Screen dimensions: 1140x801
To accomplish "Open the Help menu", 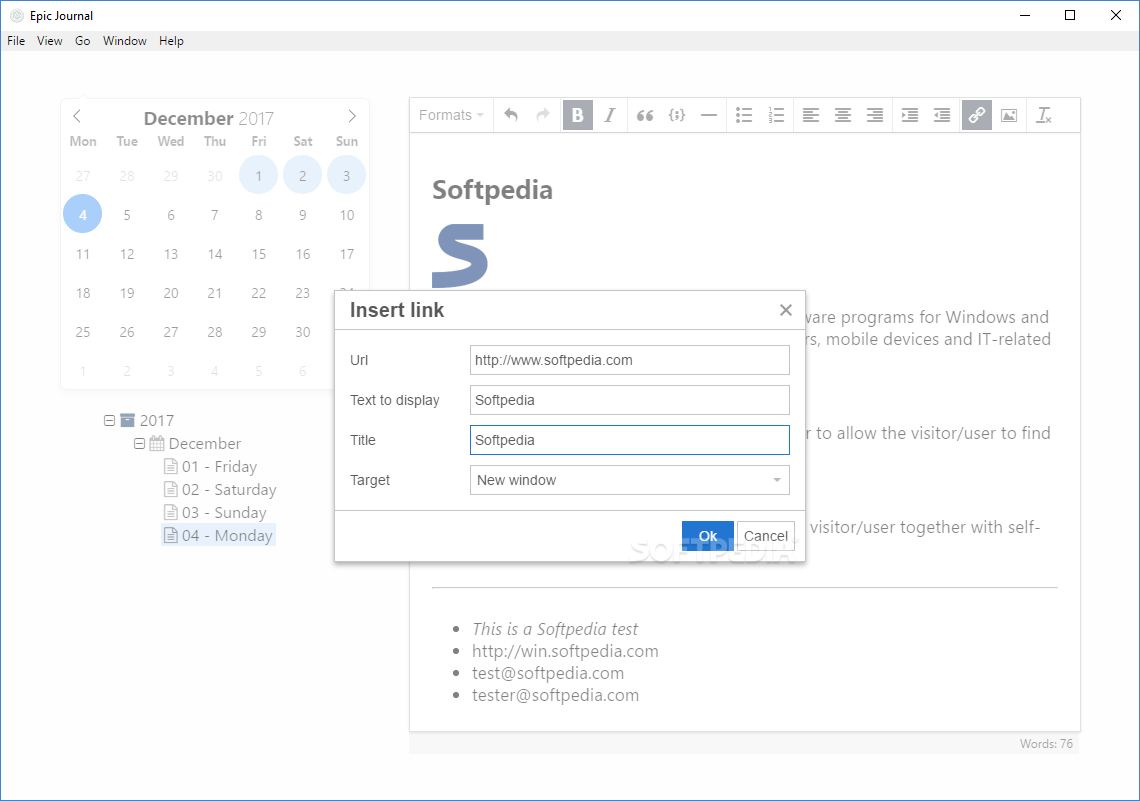I will [172, 41].
